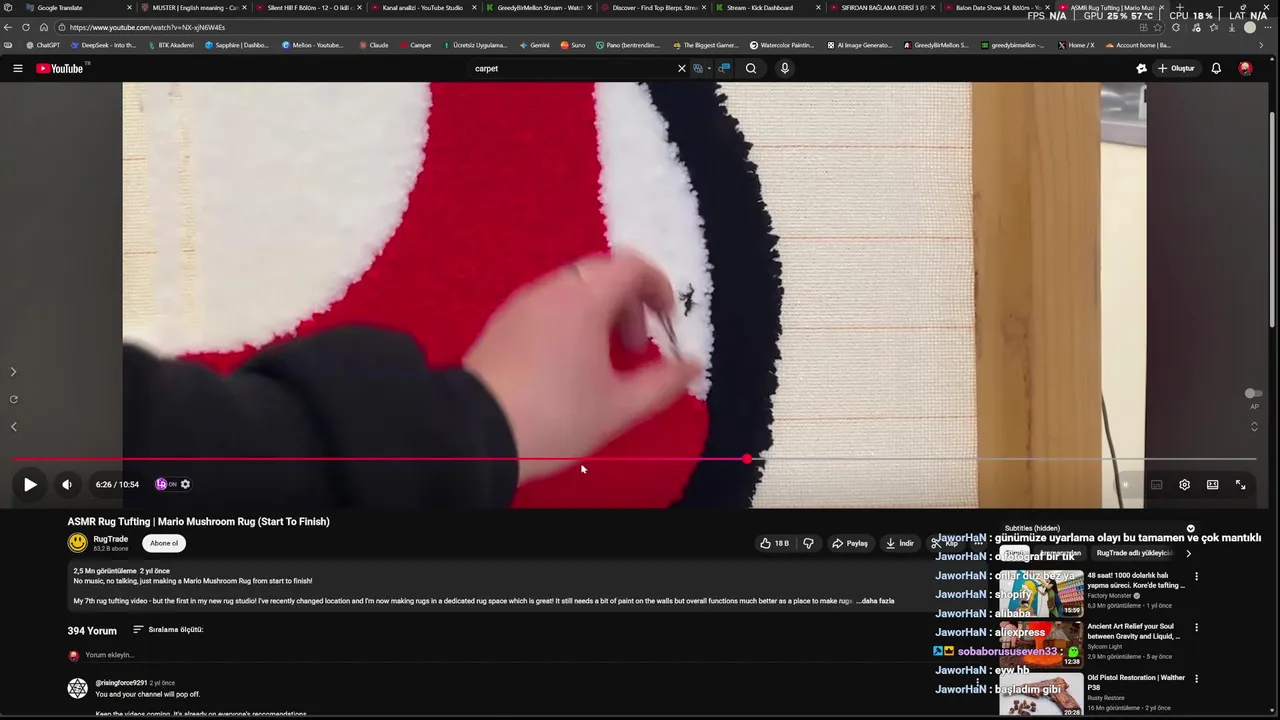1280x720 pixels.
Task: Open the RugTrade channel name link
Action: (x=111, y=539)
